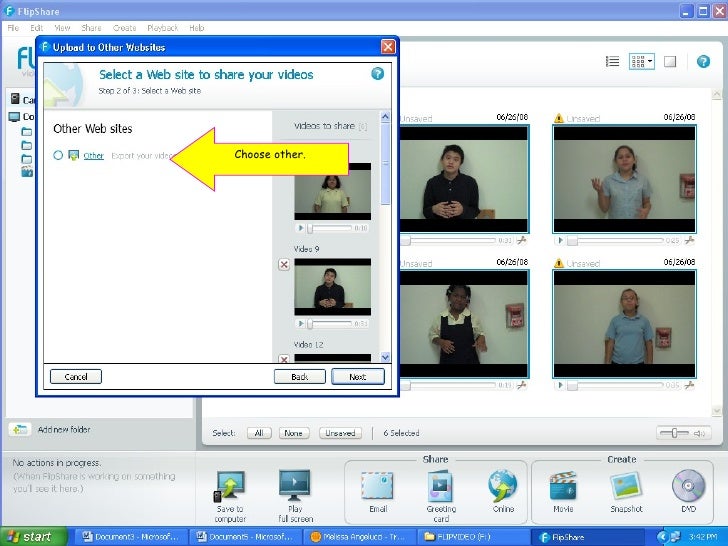Select the boy in black shirt video
The image size is (728, 546).
click(463, 179)
